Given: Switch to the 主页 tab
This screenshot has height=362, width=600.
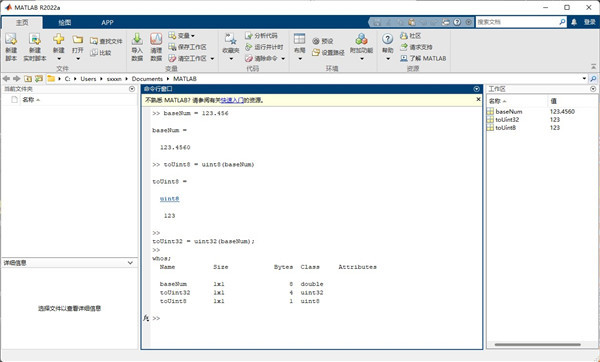Looking at the screenshot, I should 22,23.
